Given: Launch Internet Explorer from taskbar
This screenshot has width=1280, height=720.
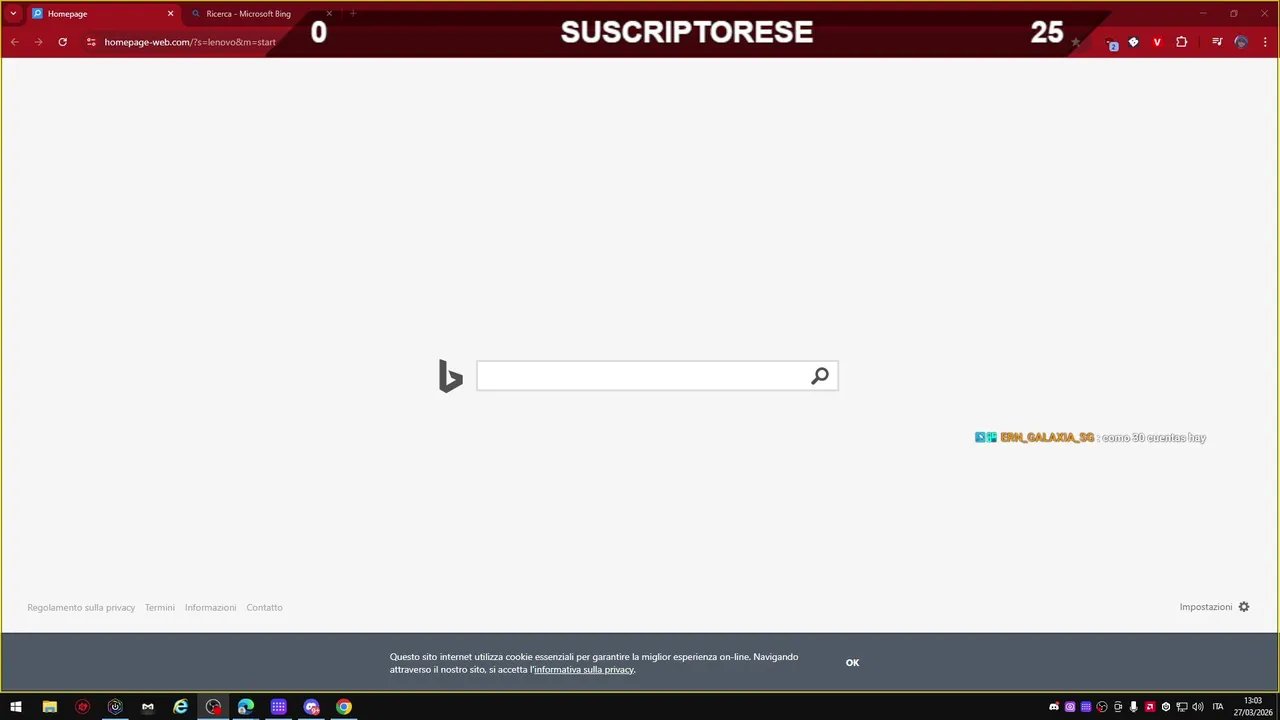Looking at the screenshot, I should tap(180, 707).
